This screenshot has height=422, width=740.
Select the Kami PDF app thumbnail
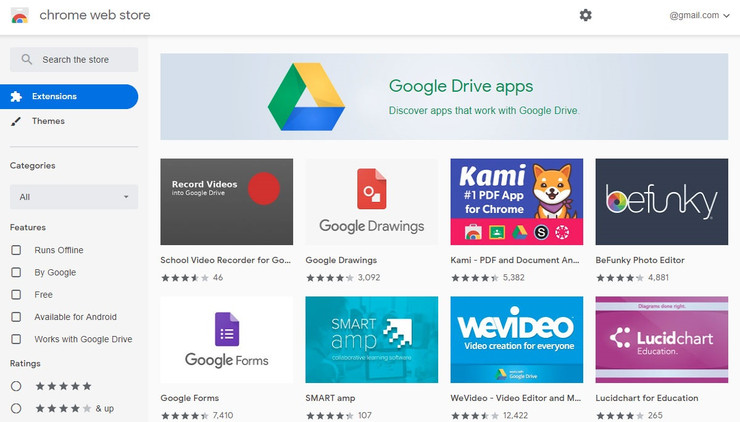(516, 201)
